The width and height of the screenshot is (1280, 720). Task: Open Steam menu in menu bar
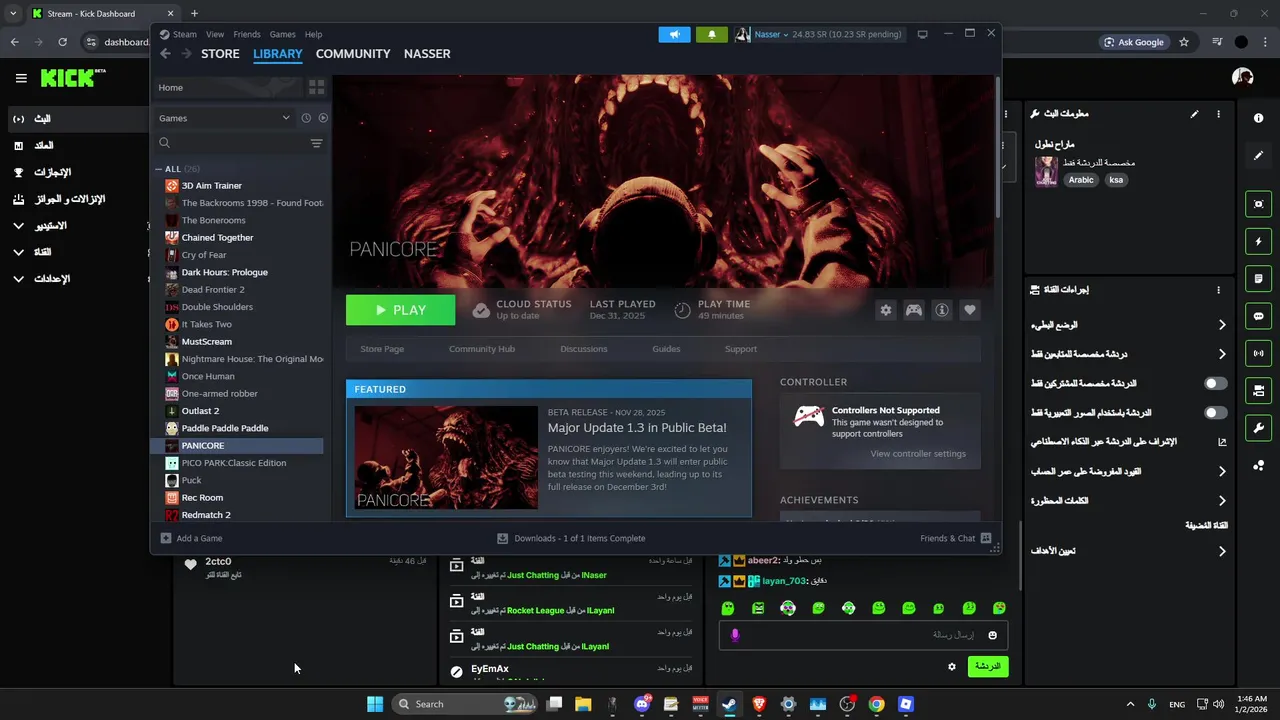point(184,34)
